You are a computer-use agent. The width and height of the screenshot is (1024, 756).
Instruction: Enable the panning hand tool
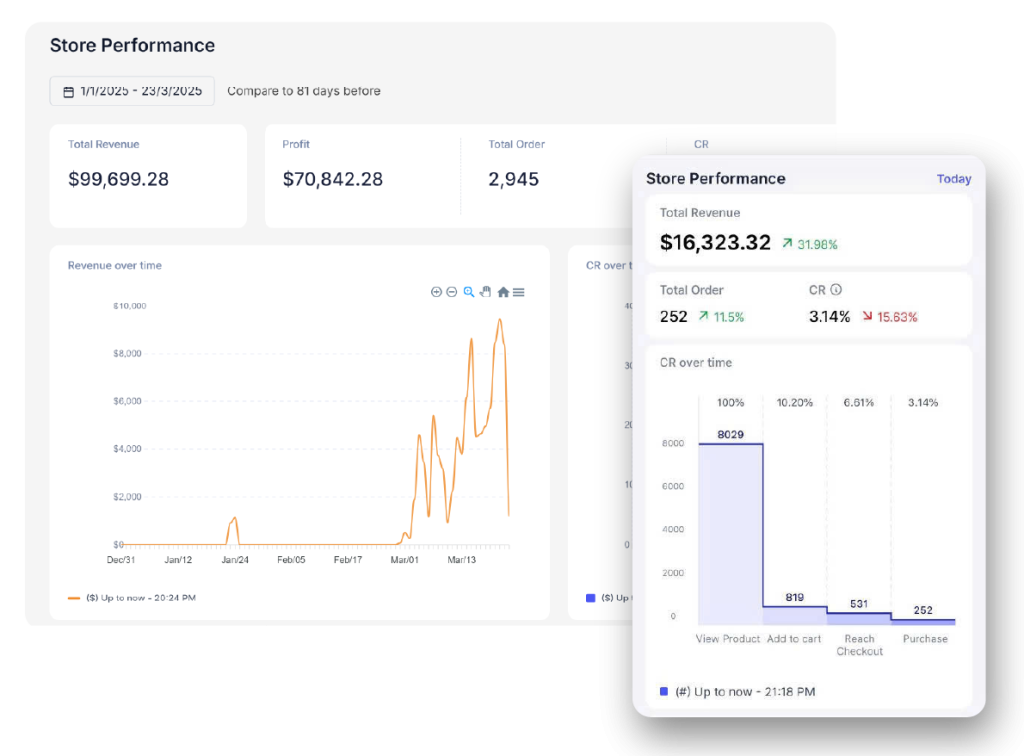[485, 292]
